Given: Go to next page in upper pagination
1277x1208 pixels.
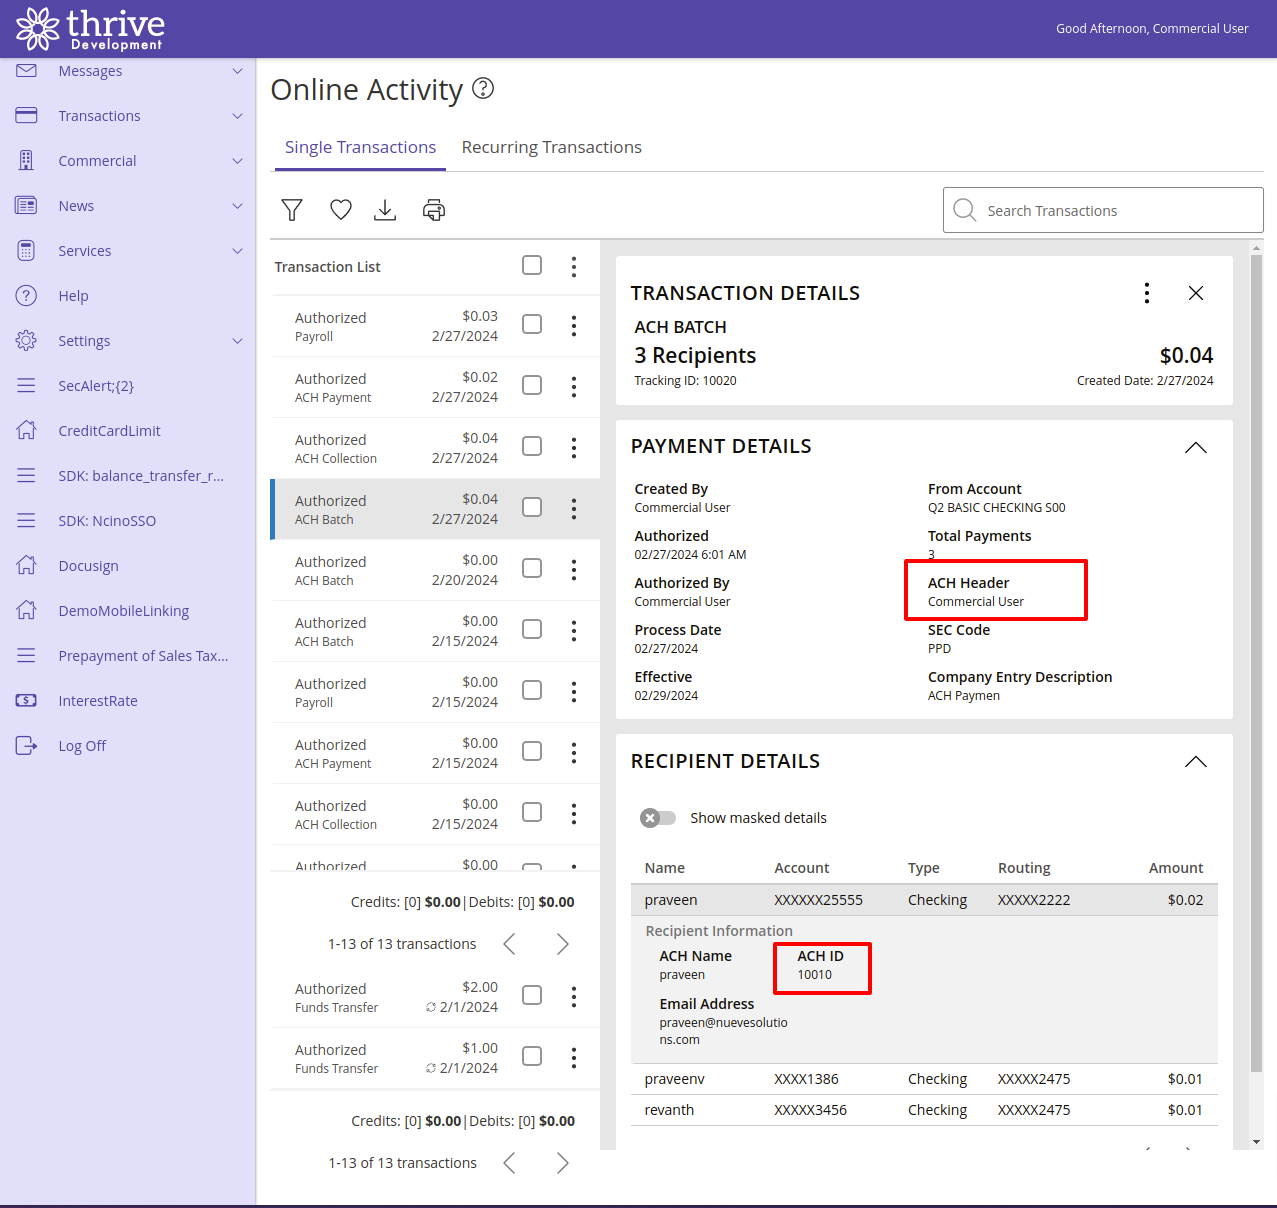Looking at the screenshot, I should tap(562, 944).
